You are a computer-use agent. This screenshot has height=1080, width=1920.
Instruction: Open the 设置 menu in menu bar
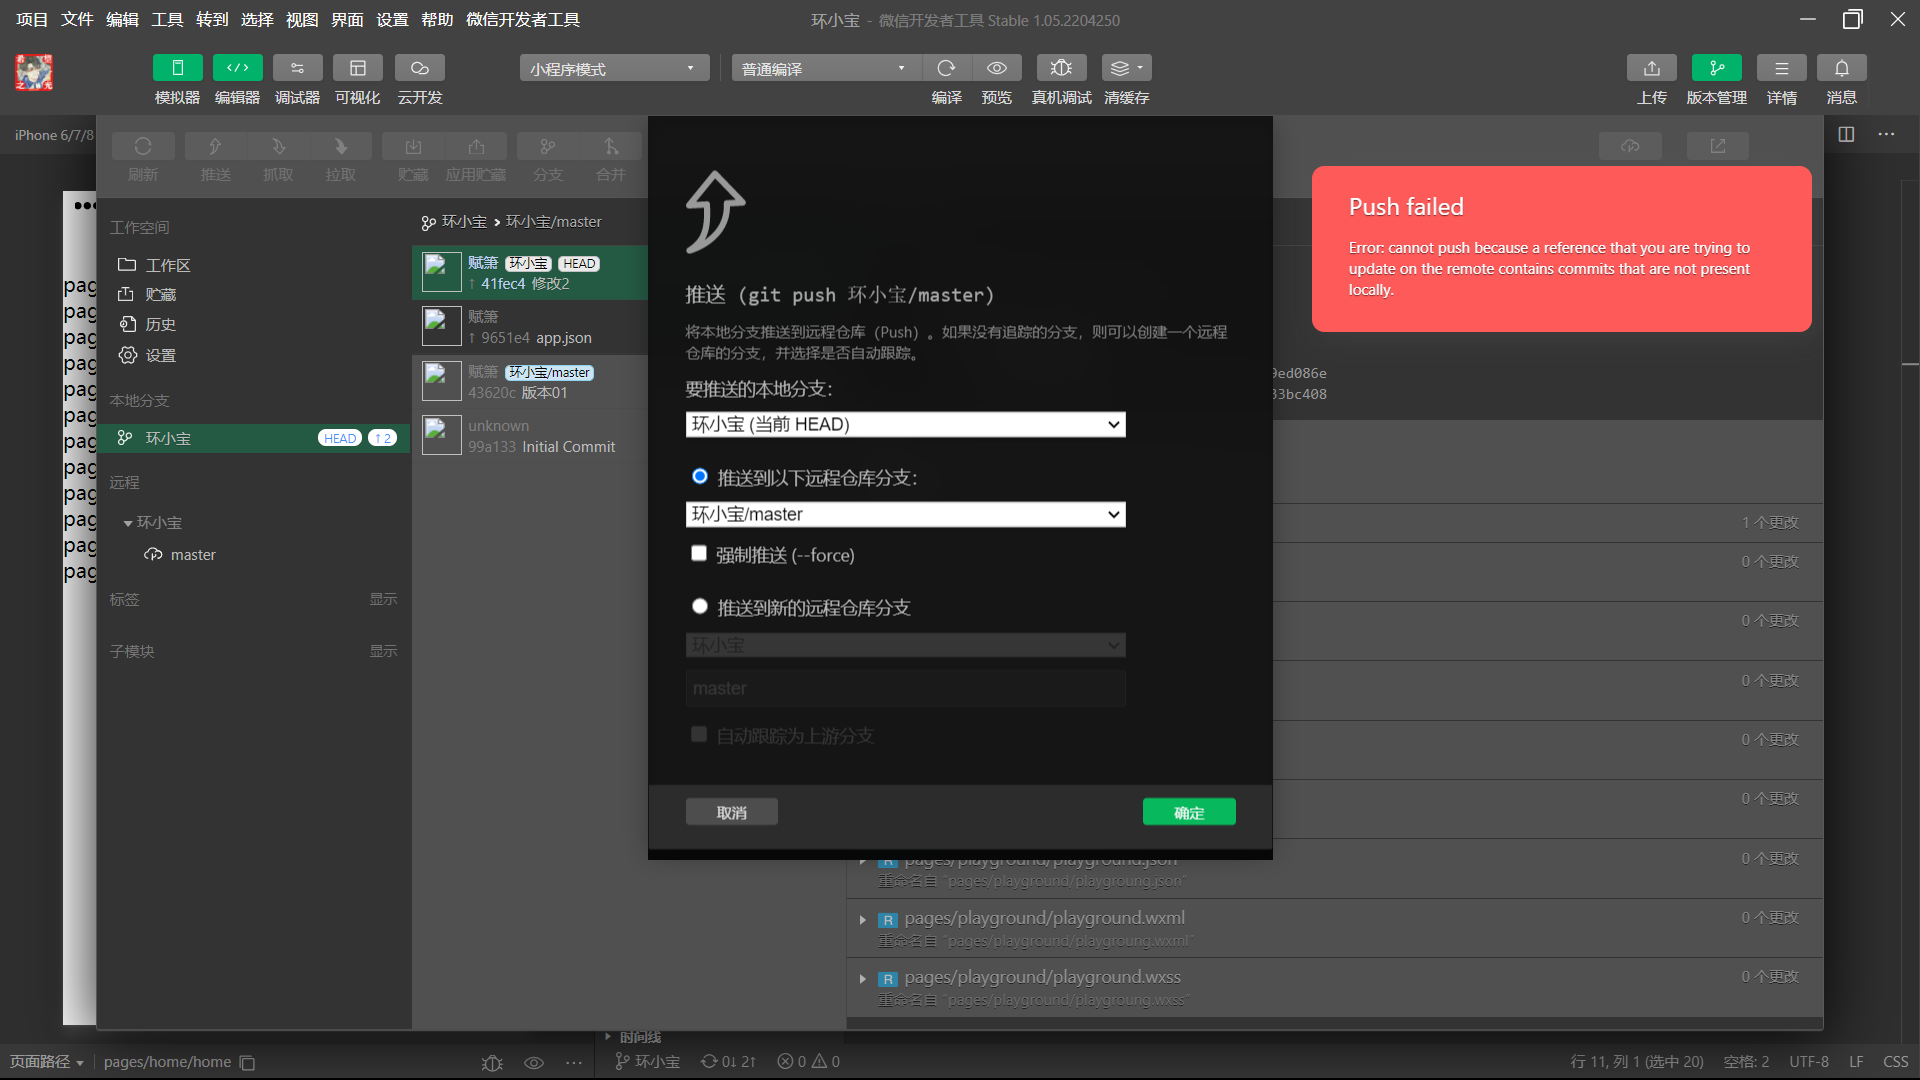pyautogui.click(x=392, y=20)
